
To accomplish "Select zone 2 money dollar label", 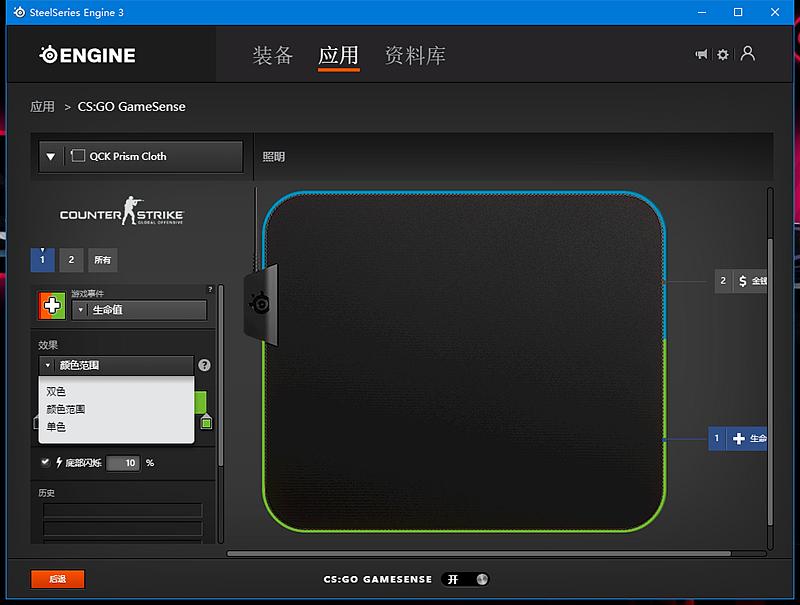I will coord(740,281).
